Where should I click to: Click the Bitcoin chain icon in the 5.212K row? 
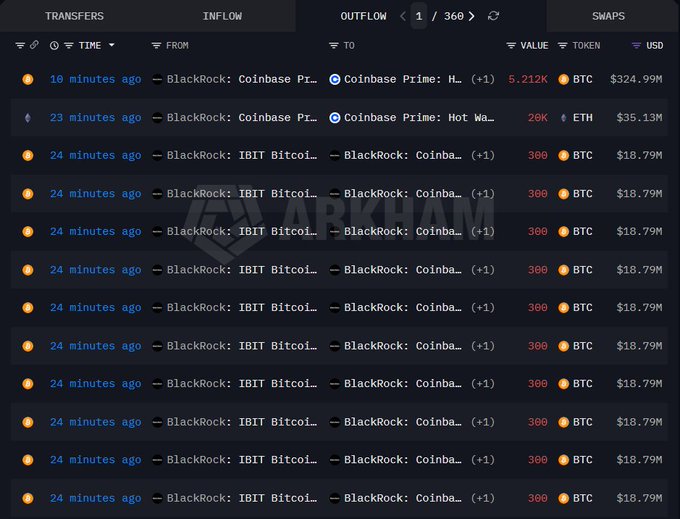(x=28, y=79)
